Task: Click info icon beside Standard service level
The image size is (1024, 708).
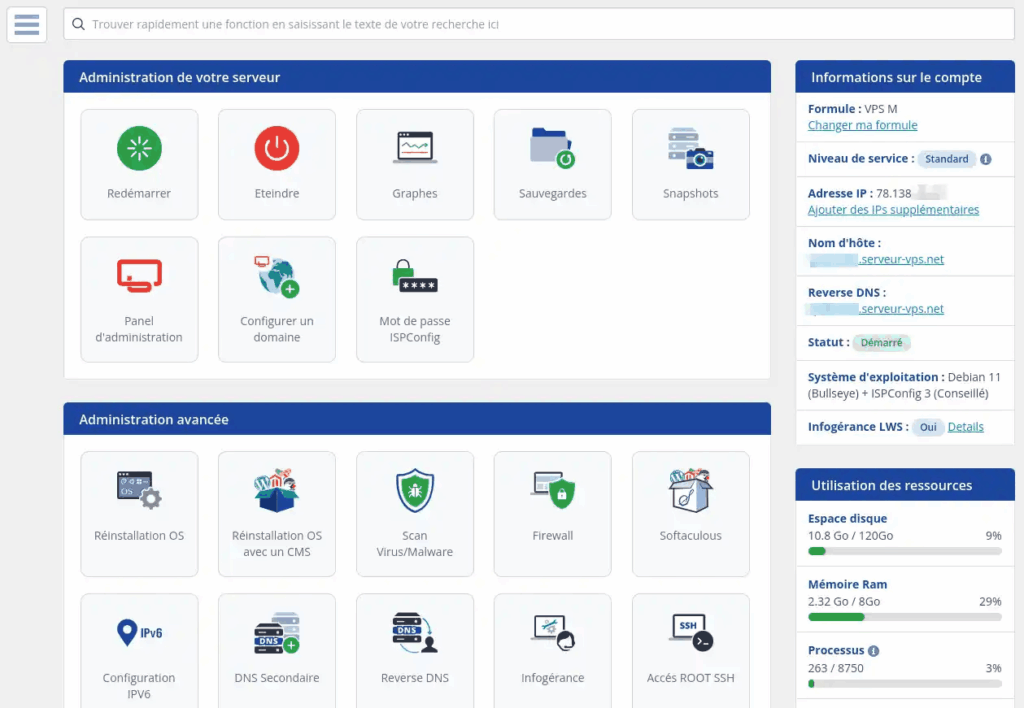Action: tap(985, 159)
